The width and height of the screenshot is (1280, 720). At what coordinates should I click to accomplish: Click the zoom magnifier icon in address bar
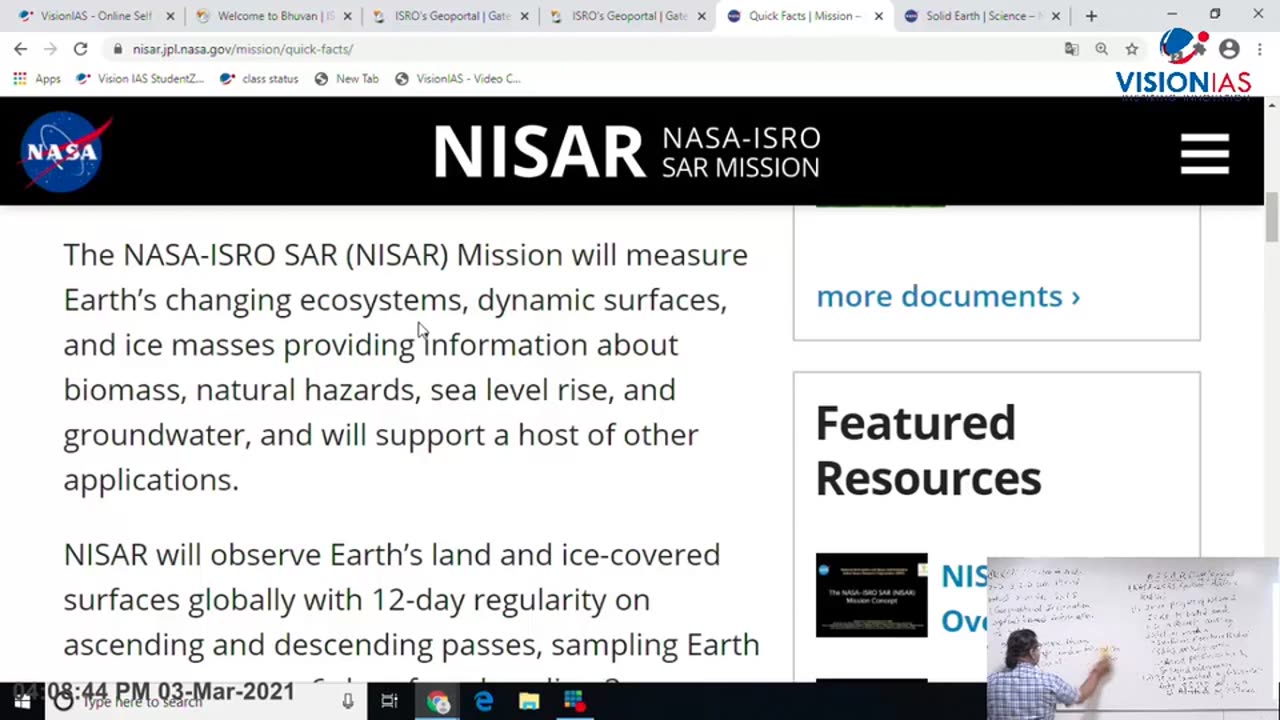tap(1101, 48)
